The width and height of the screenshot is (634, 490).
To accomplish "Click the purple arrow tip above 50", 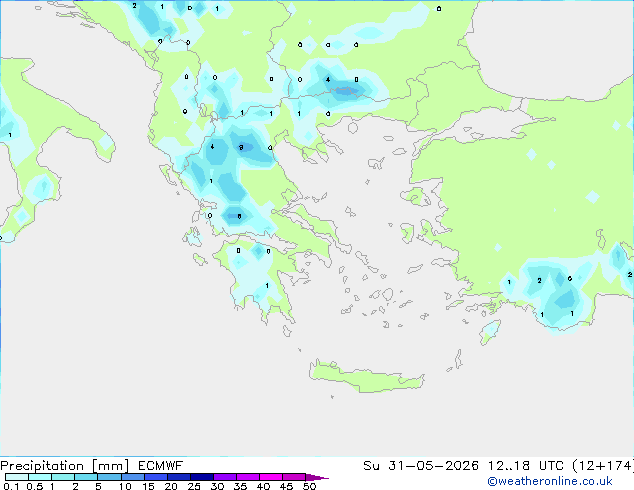I will 317,477.
